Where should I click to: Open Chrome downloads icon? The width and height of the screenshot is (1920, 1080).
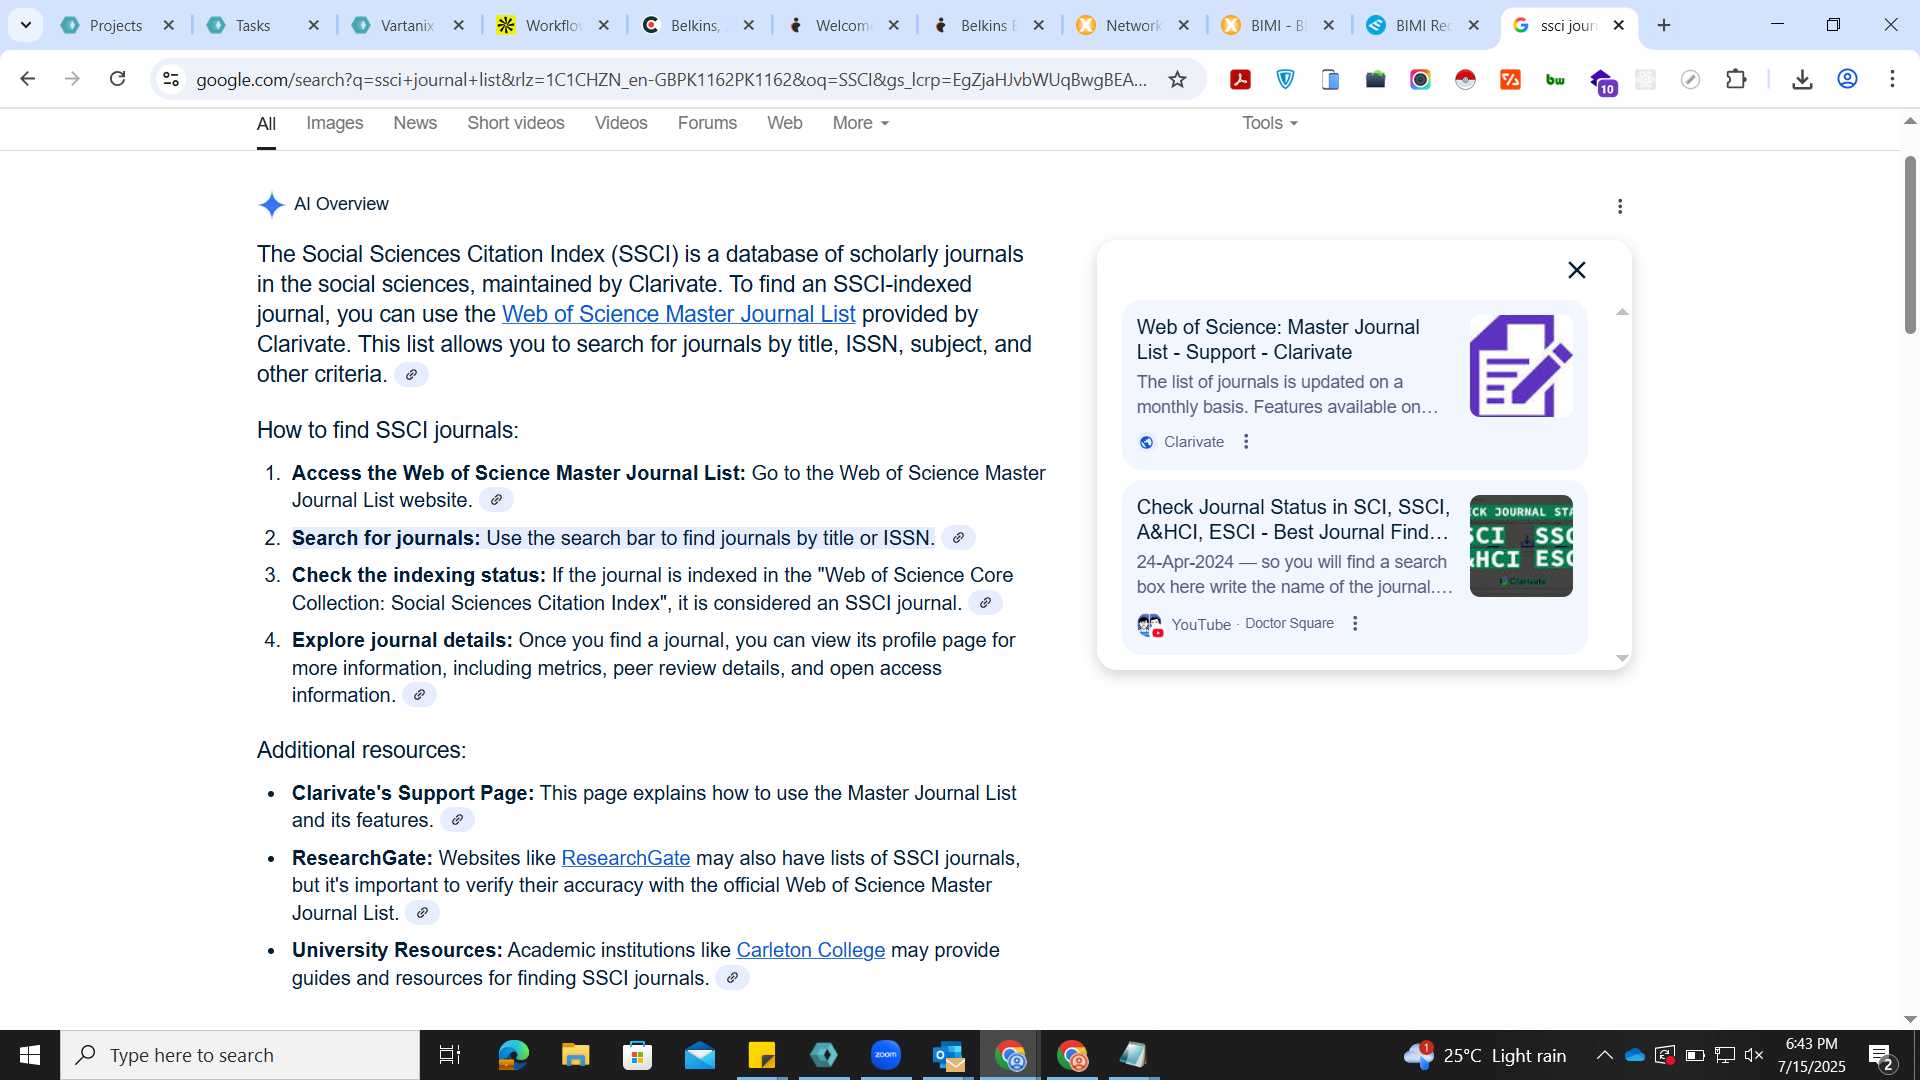point(1802,80)
